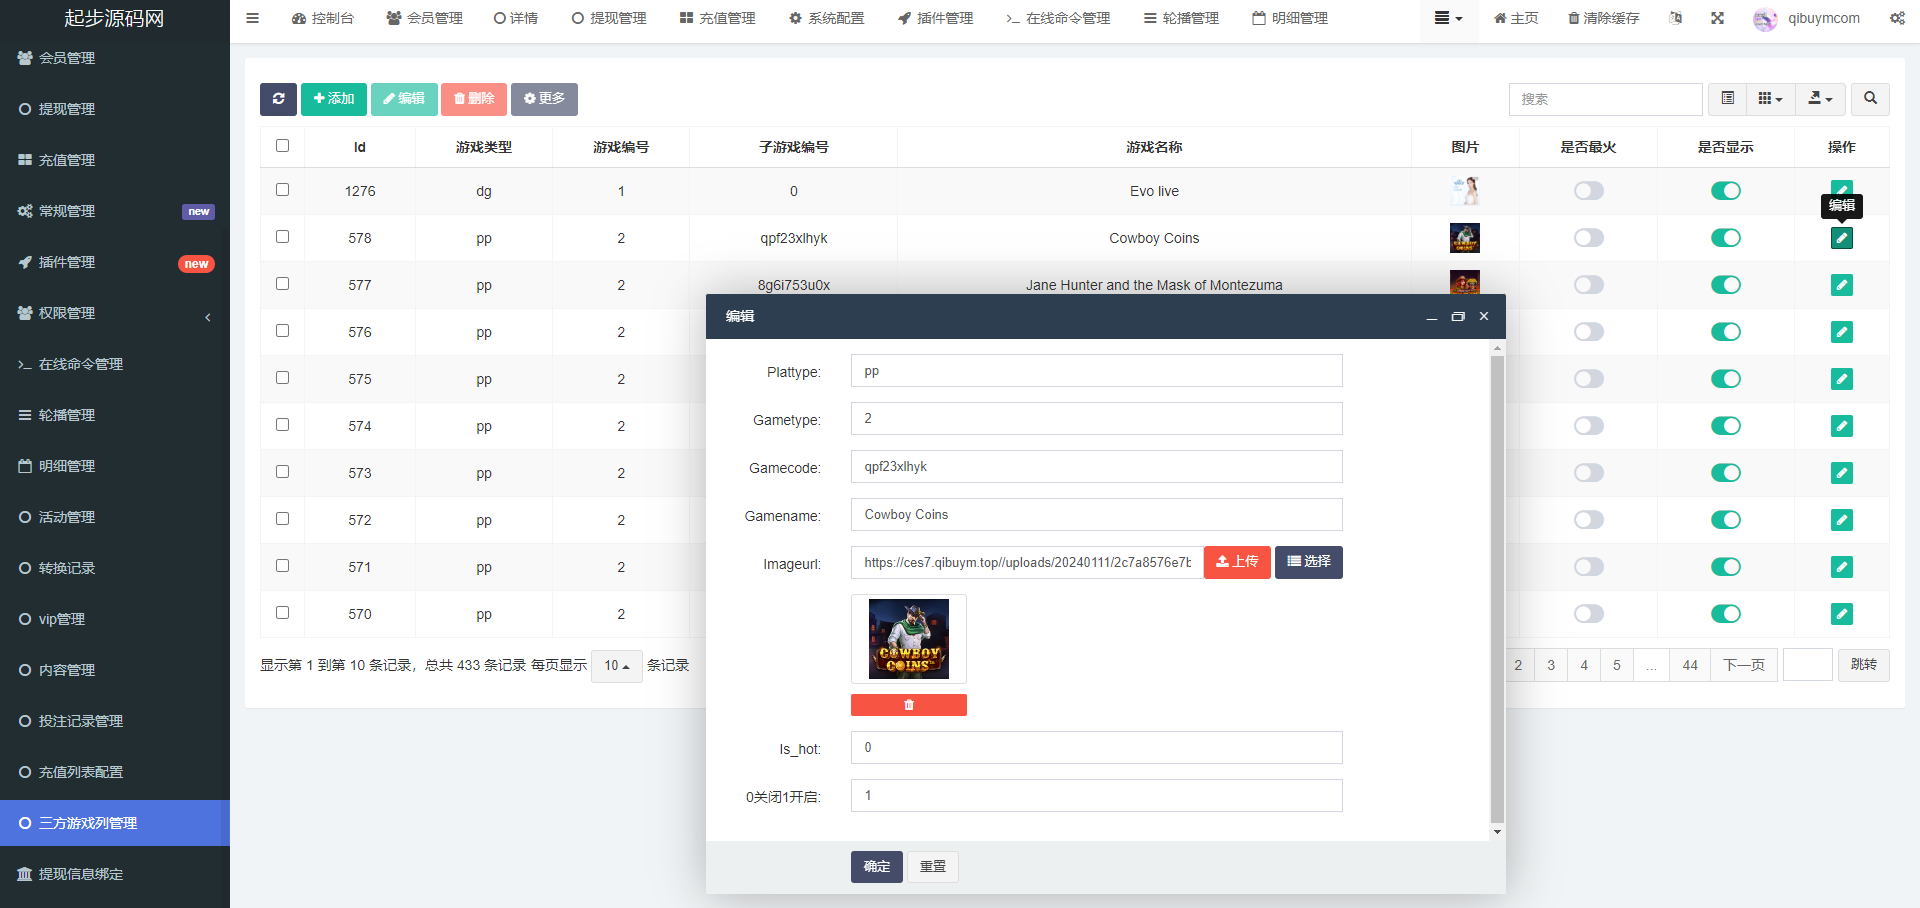Go to the 下一页 page

tap(1744, 665)
